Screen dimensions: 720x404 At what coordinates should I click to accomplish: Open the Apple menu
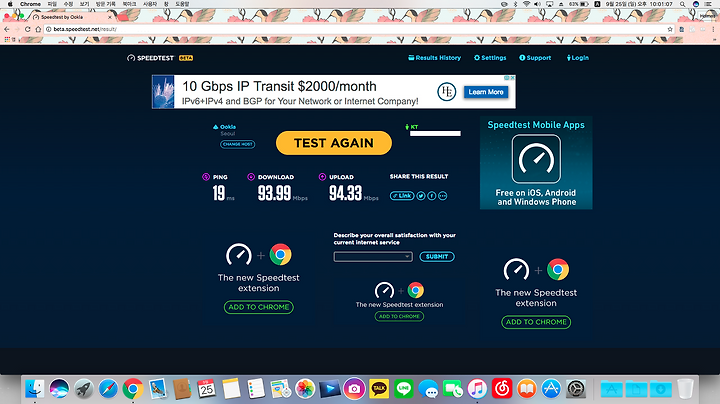click(x=10, y=4)
